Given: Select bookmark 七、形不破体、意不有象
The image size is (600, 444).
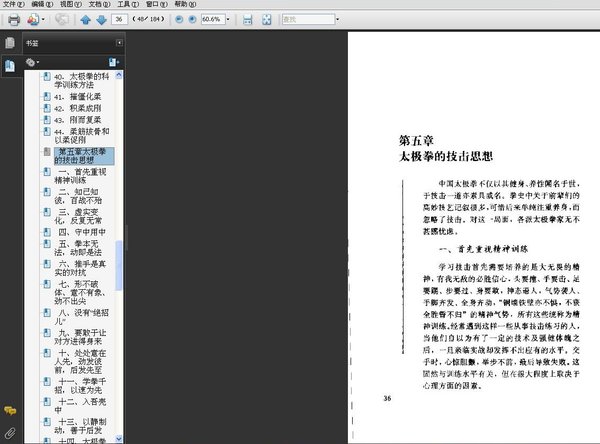Looking at the screenshot, I should pyautogui.click(x=80, y=292).
